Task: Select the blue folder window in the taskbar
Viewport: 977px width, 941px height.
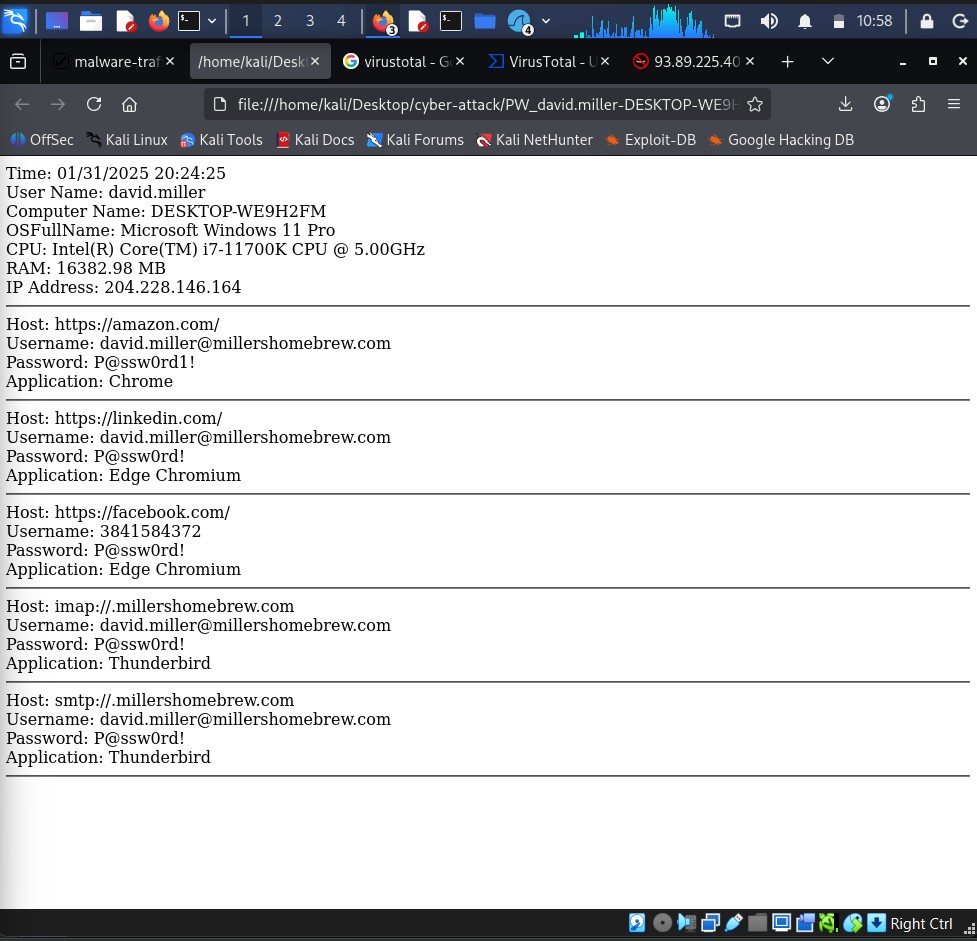Action: point(485,21)
